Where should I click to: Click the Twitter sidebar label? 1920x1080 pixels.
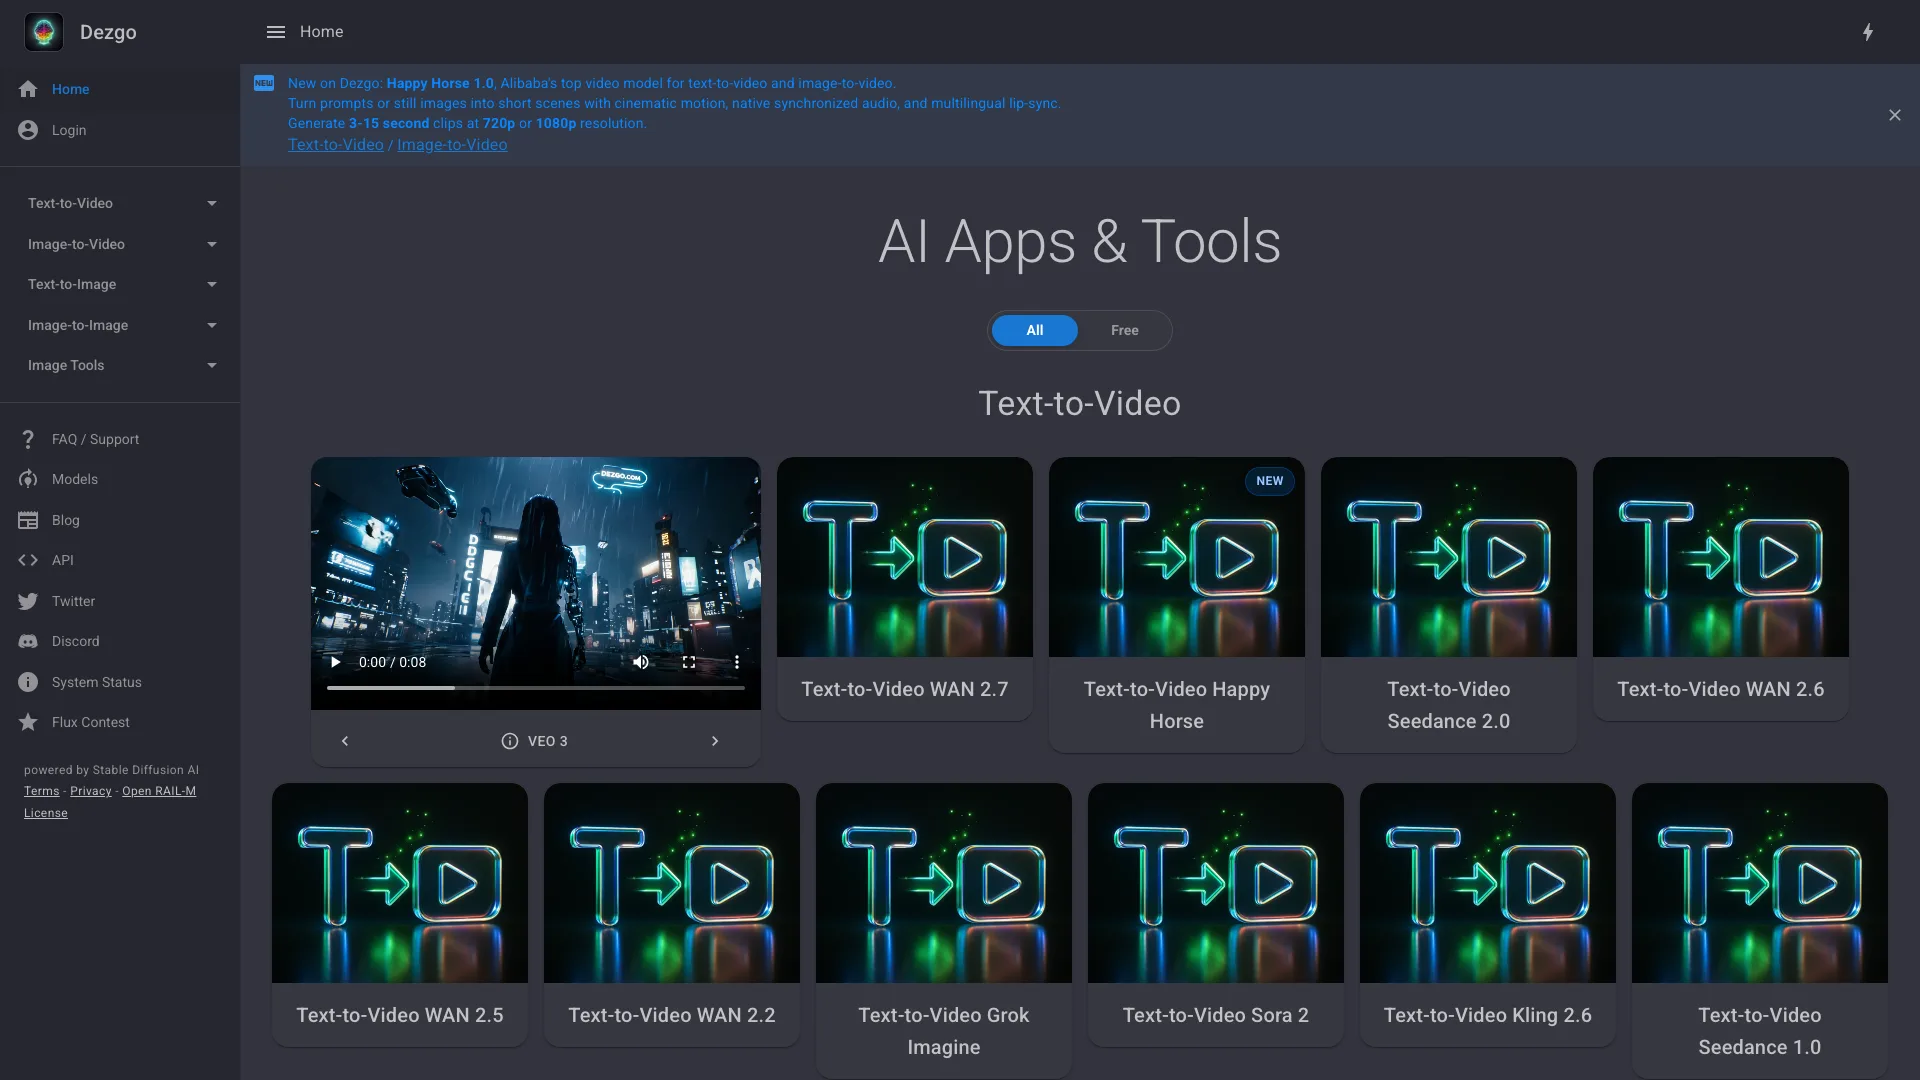tap(73, 601)
